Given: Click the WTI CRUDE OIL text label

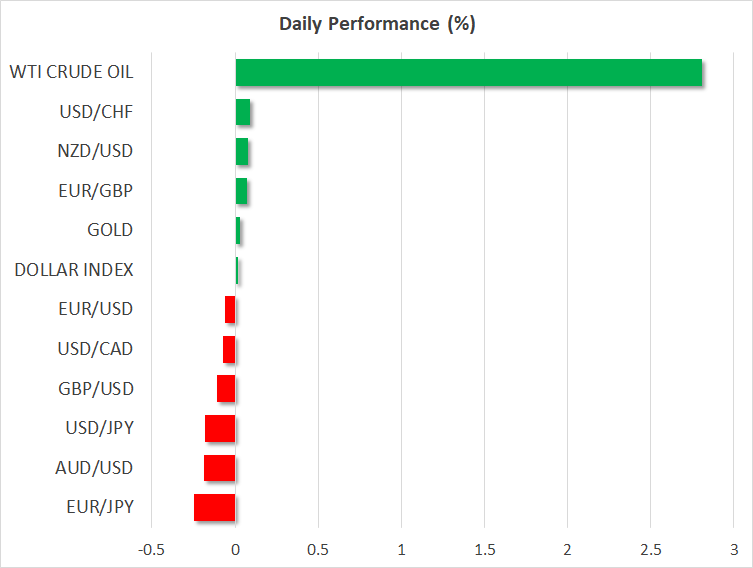Looking at the screenshot, I should tap(71, 72).
